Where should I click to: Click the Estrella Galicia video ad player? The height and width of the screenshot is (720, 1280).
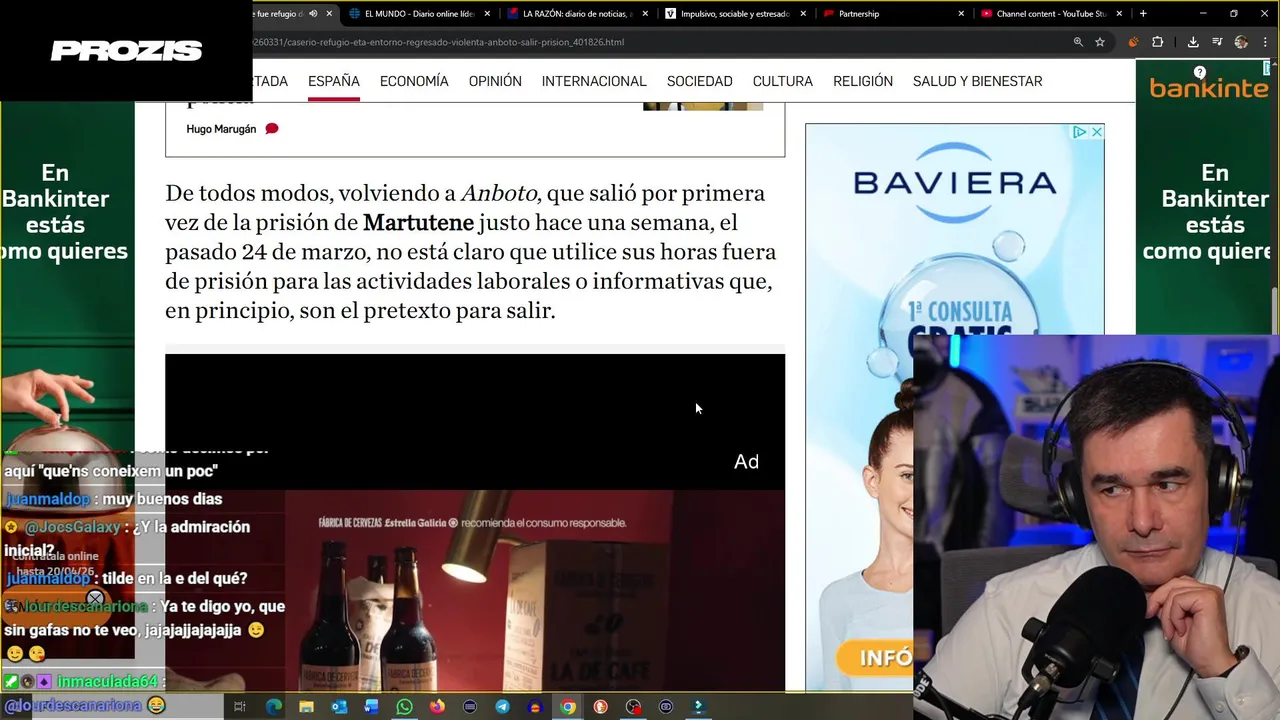click(x=475, y=522)
